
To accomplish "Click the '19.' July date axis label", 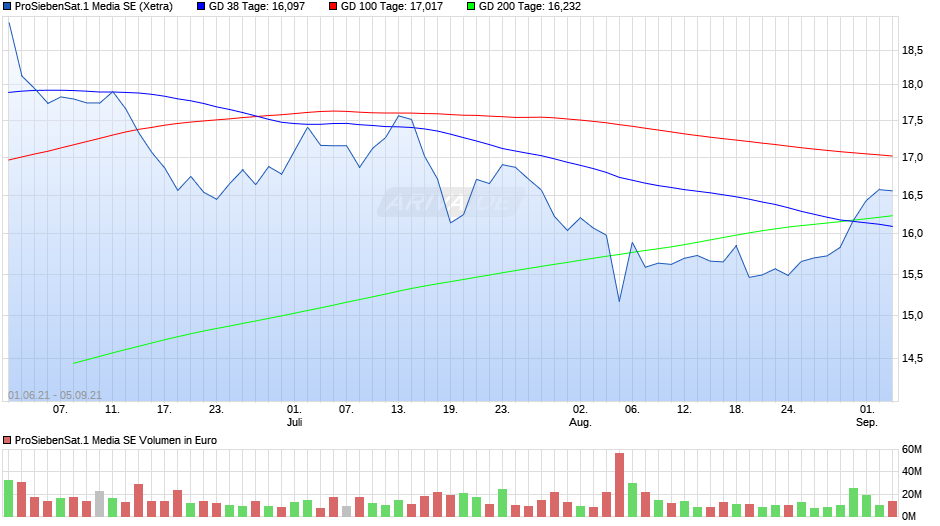I will [450, 410].
